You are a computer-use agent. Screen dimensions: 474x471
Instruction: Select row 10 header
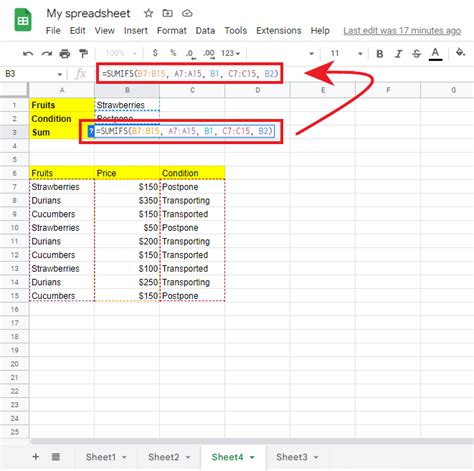click(x=14, y=228)
